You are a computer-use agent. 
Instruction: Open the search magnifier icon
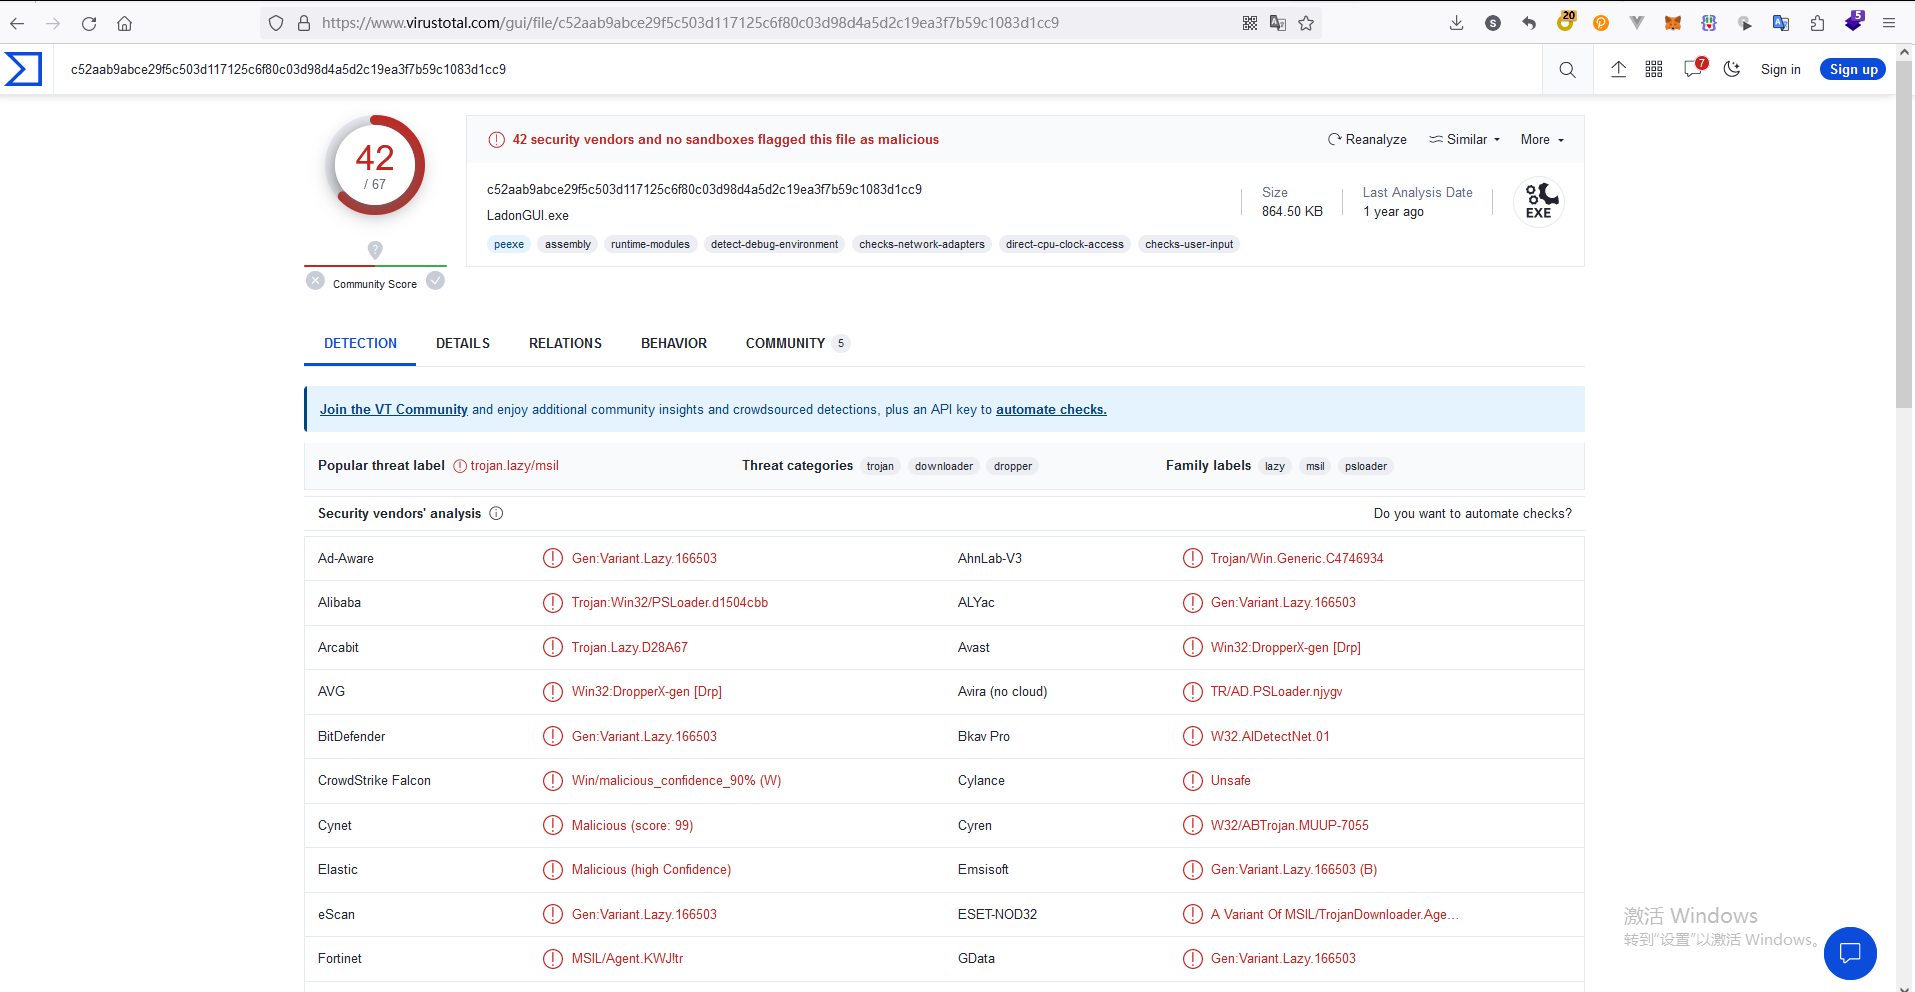1567,69
